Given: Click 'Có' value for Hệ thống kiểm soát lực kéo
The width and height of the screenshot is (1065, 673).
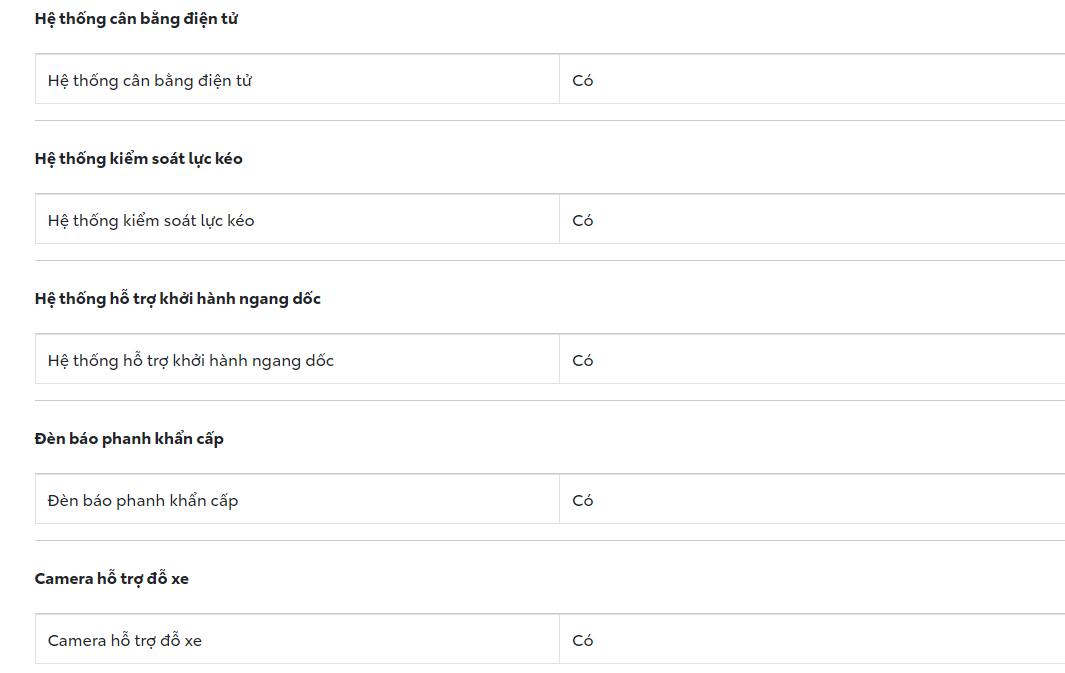Looking at the screenshot, I should tap(583, 220).
